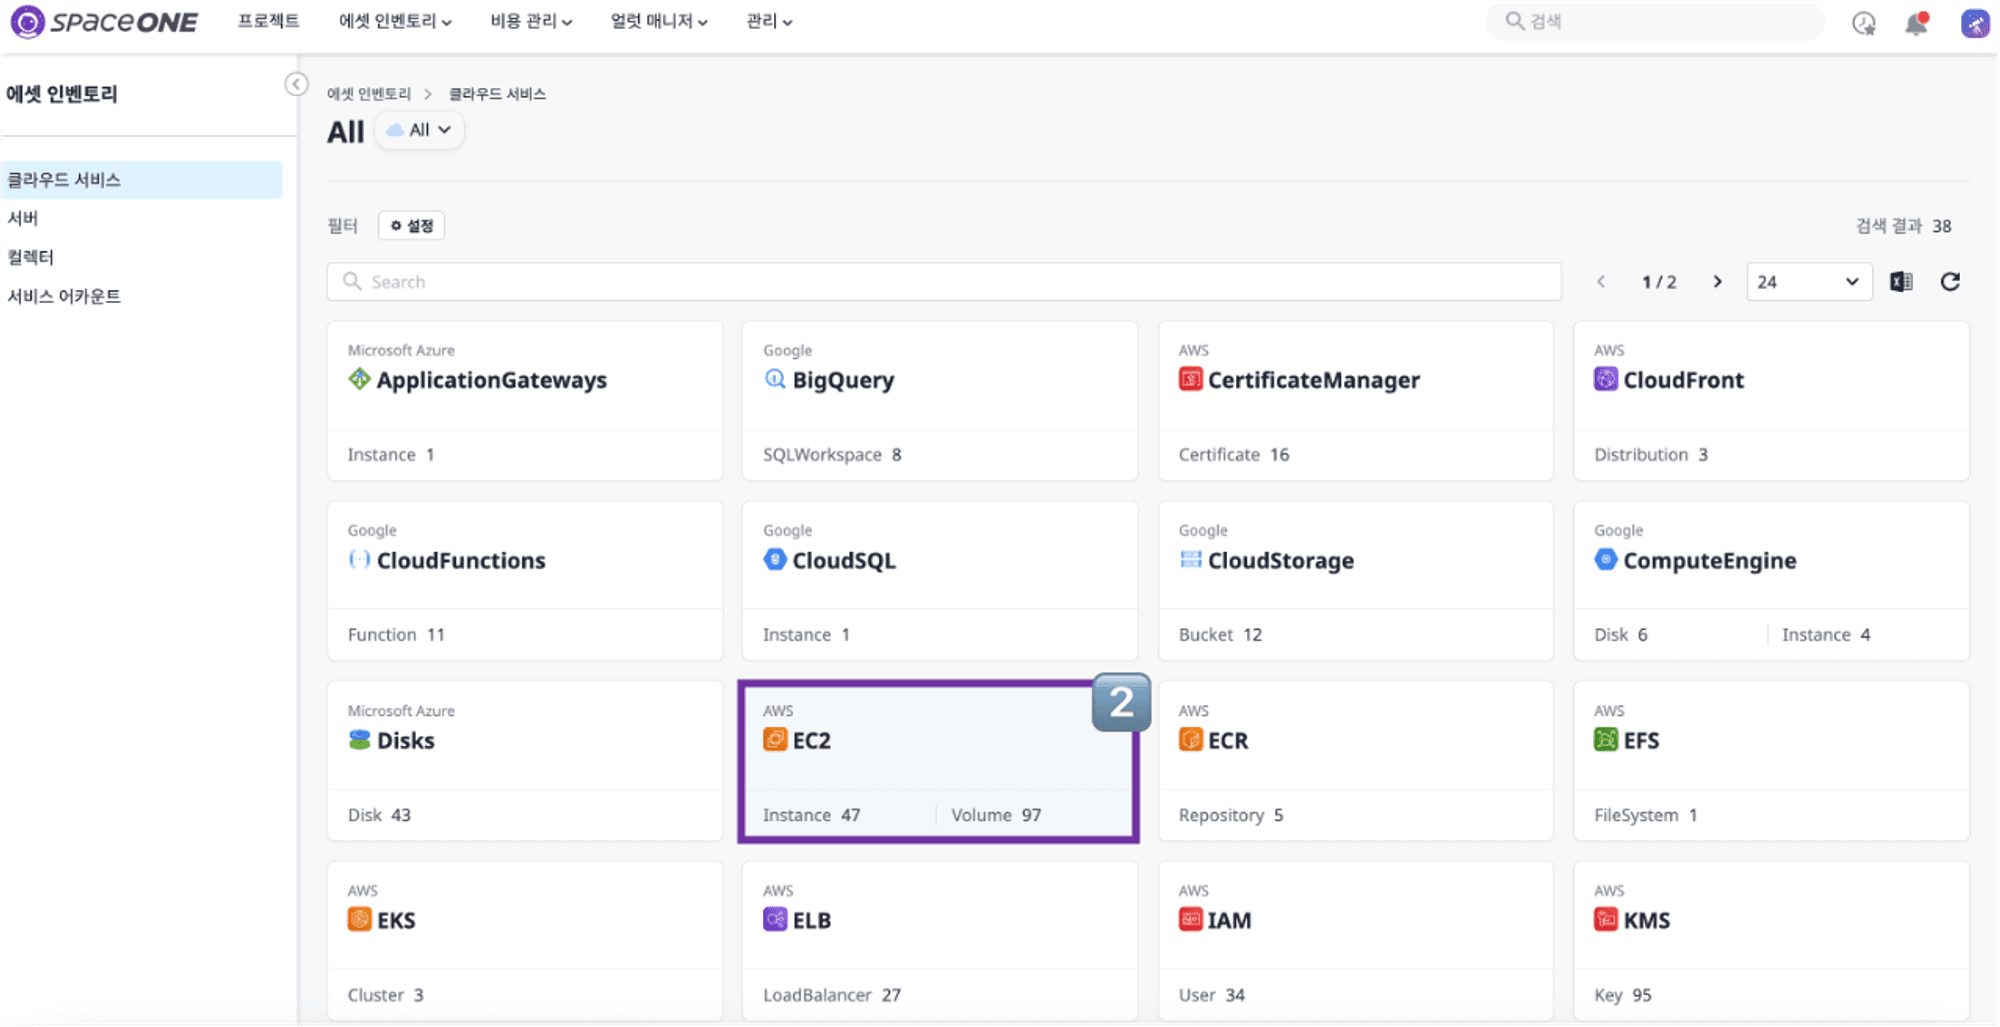Click the EKS service icon

pyautogui.click(x=359, y=919)
